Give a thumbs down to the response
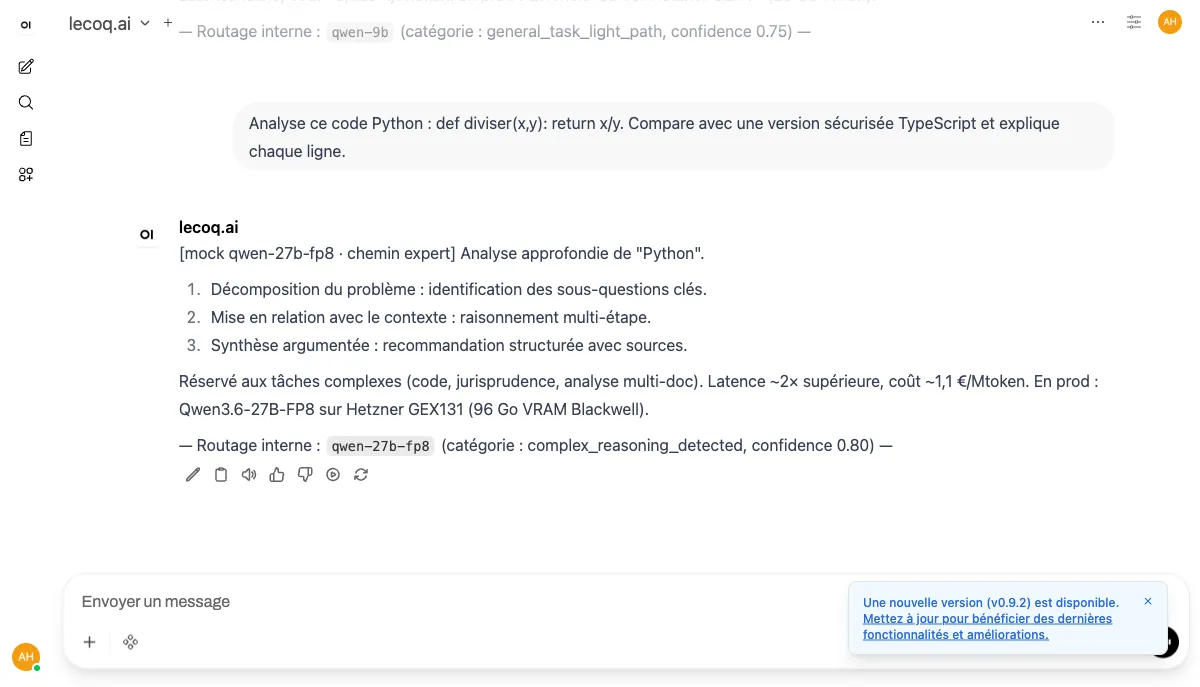Screen dimensions: 1200x687 [x=305, y=474]
